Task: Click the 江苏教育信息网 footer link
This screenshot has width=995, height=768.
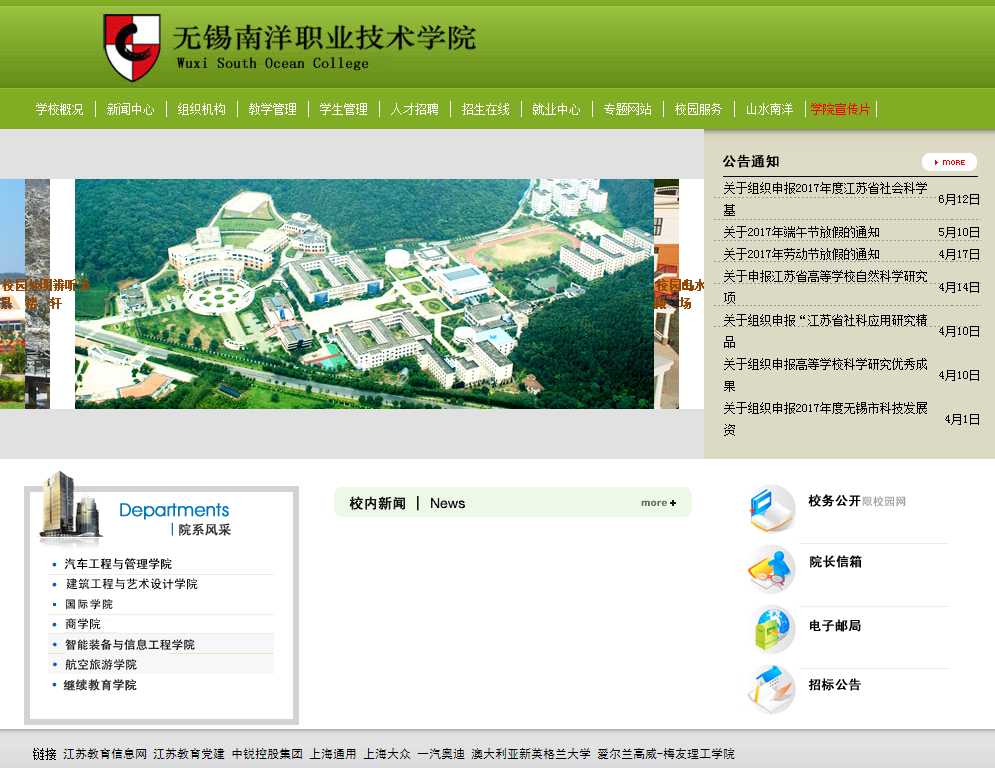Action: (105, 754)
